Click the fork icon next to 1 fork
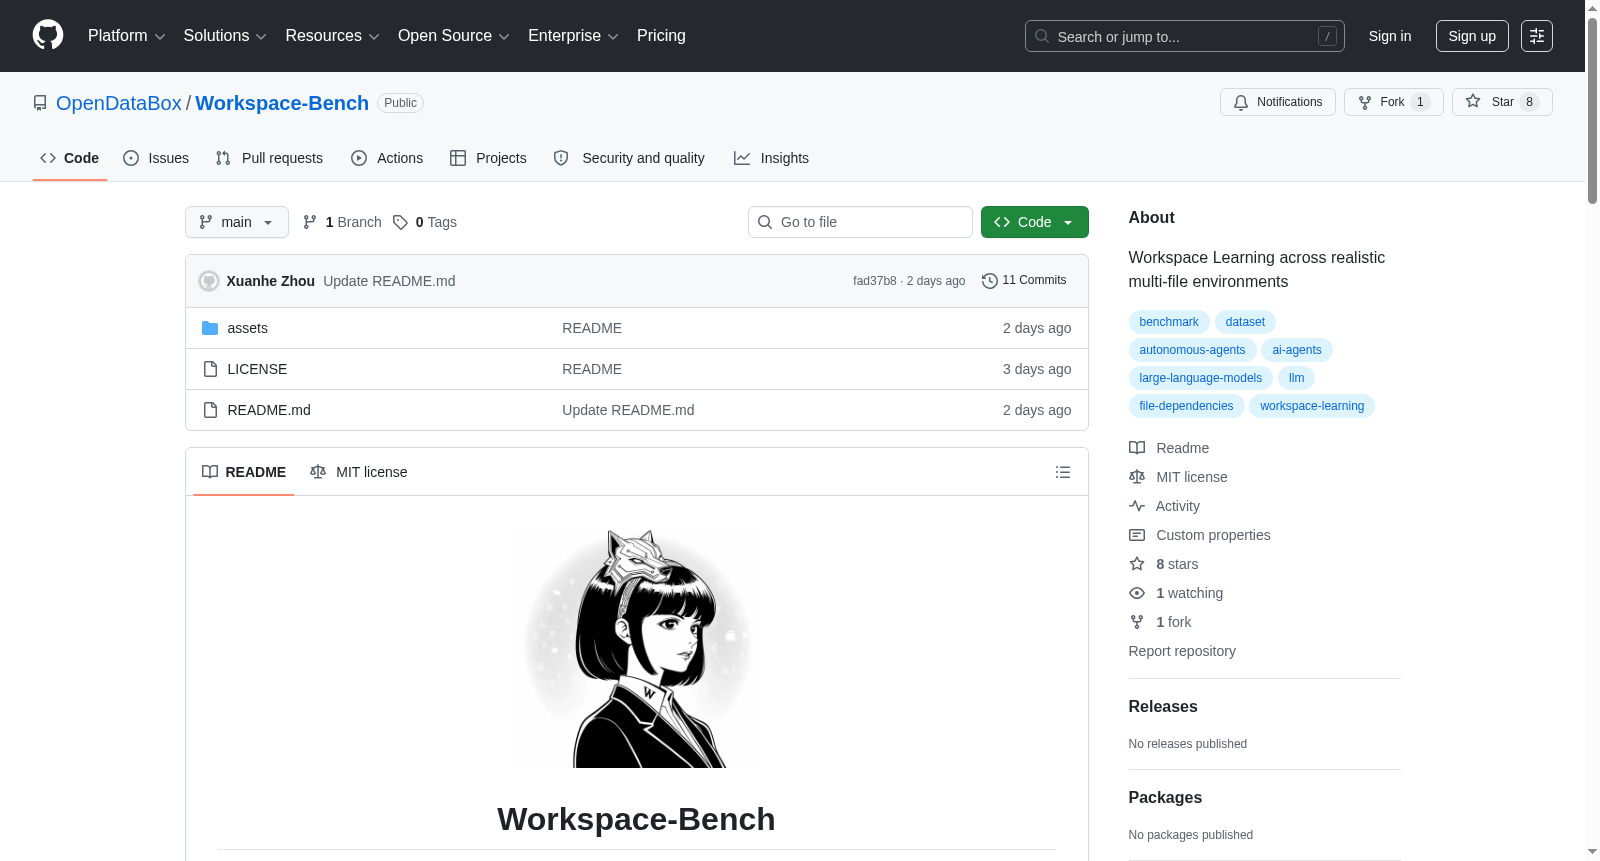The height and width of the screenshot is (861, 1600). tap(1137, 622)
